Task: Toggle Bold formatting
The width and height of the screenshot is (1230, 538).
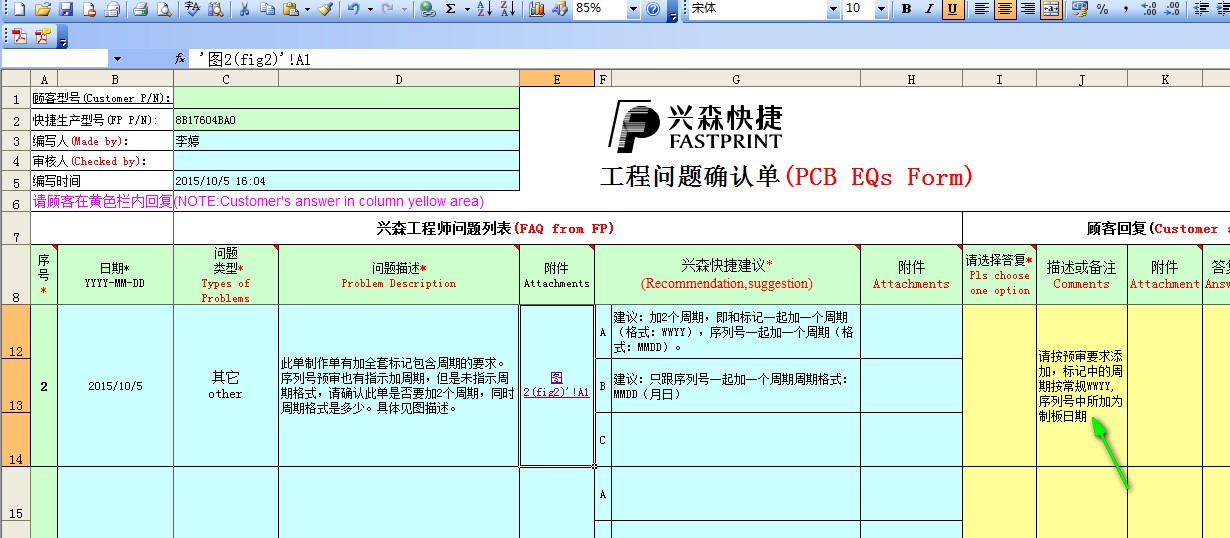Action: (x=906, y=9)
